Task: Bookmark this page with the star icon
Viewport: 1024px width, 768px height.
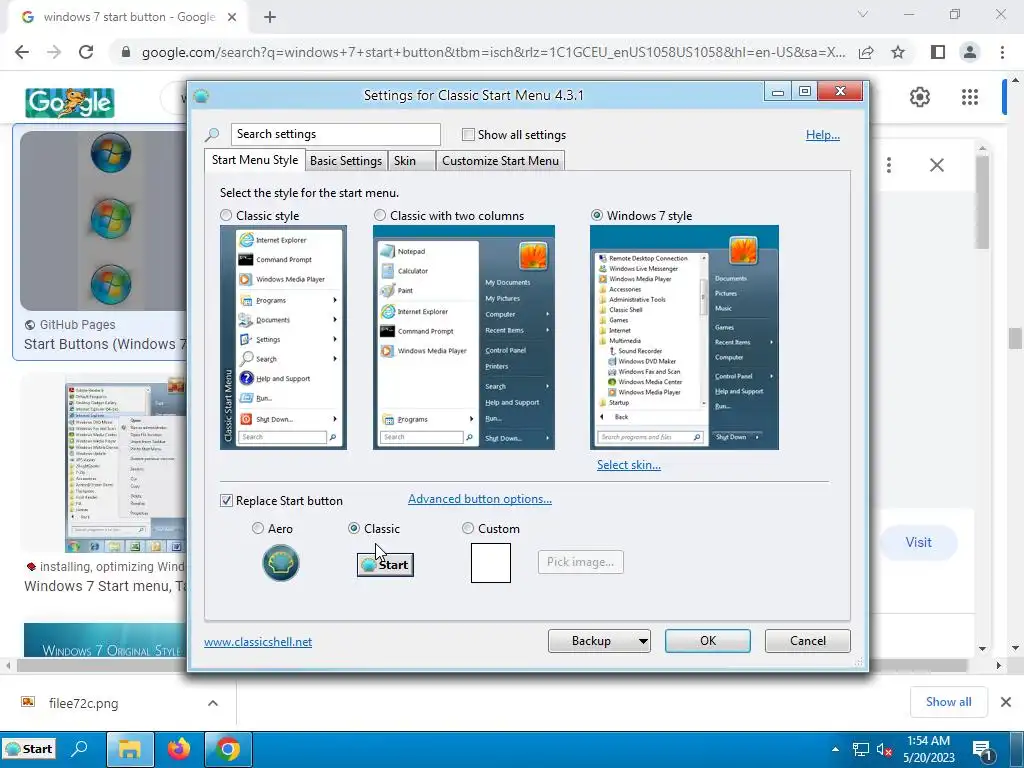Action: [898, 52]
